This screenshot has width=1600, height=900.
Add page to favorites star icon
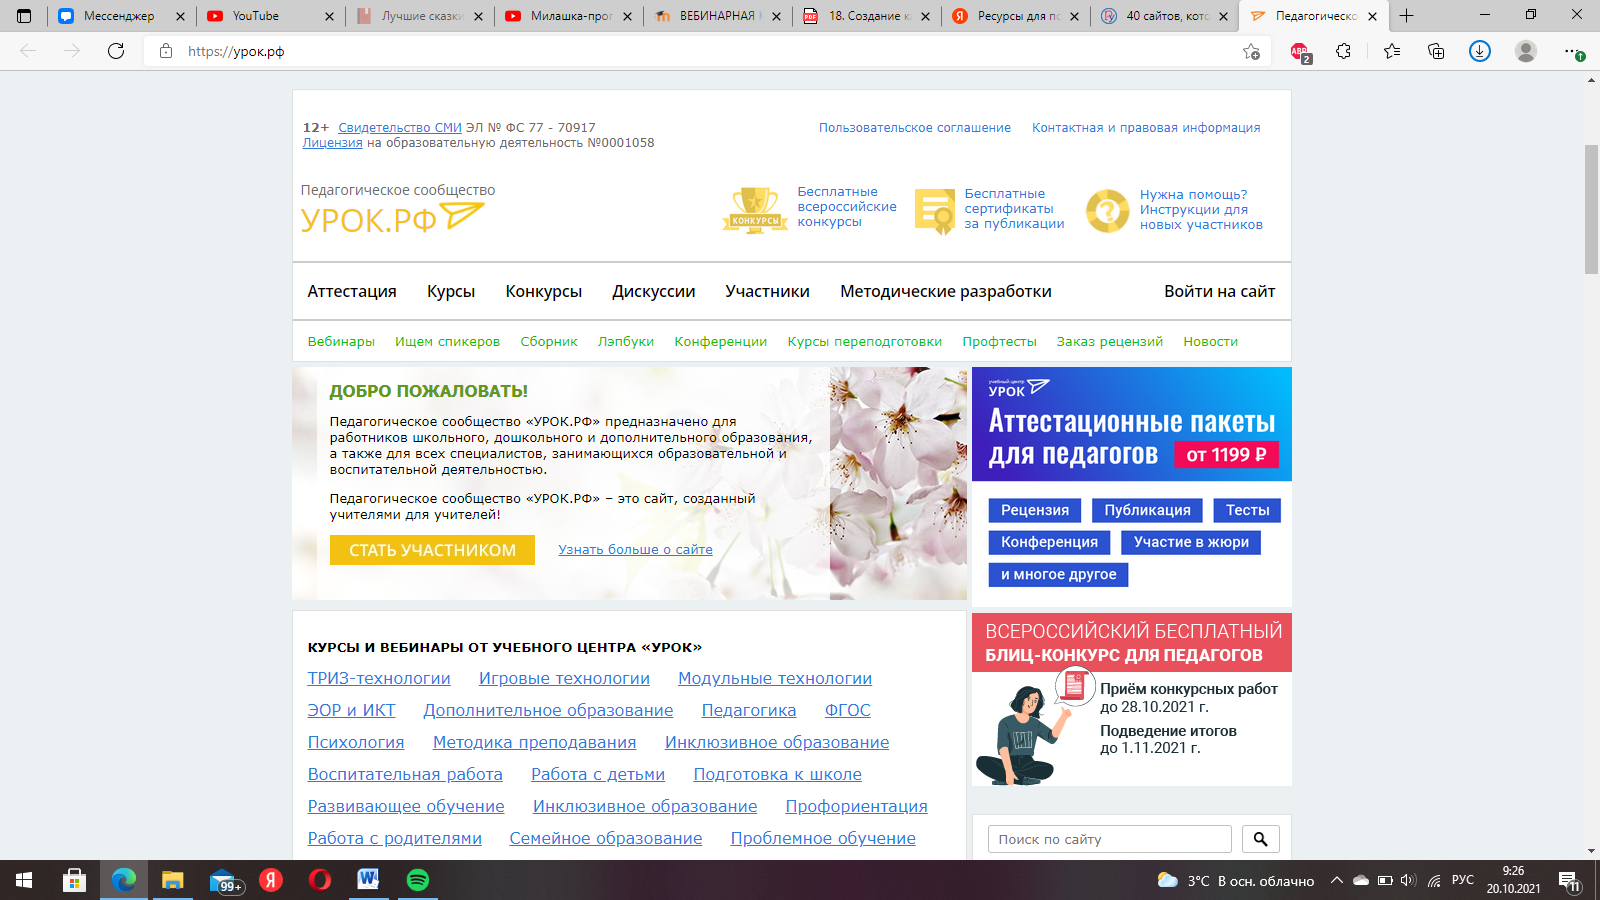(1251, 51)
